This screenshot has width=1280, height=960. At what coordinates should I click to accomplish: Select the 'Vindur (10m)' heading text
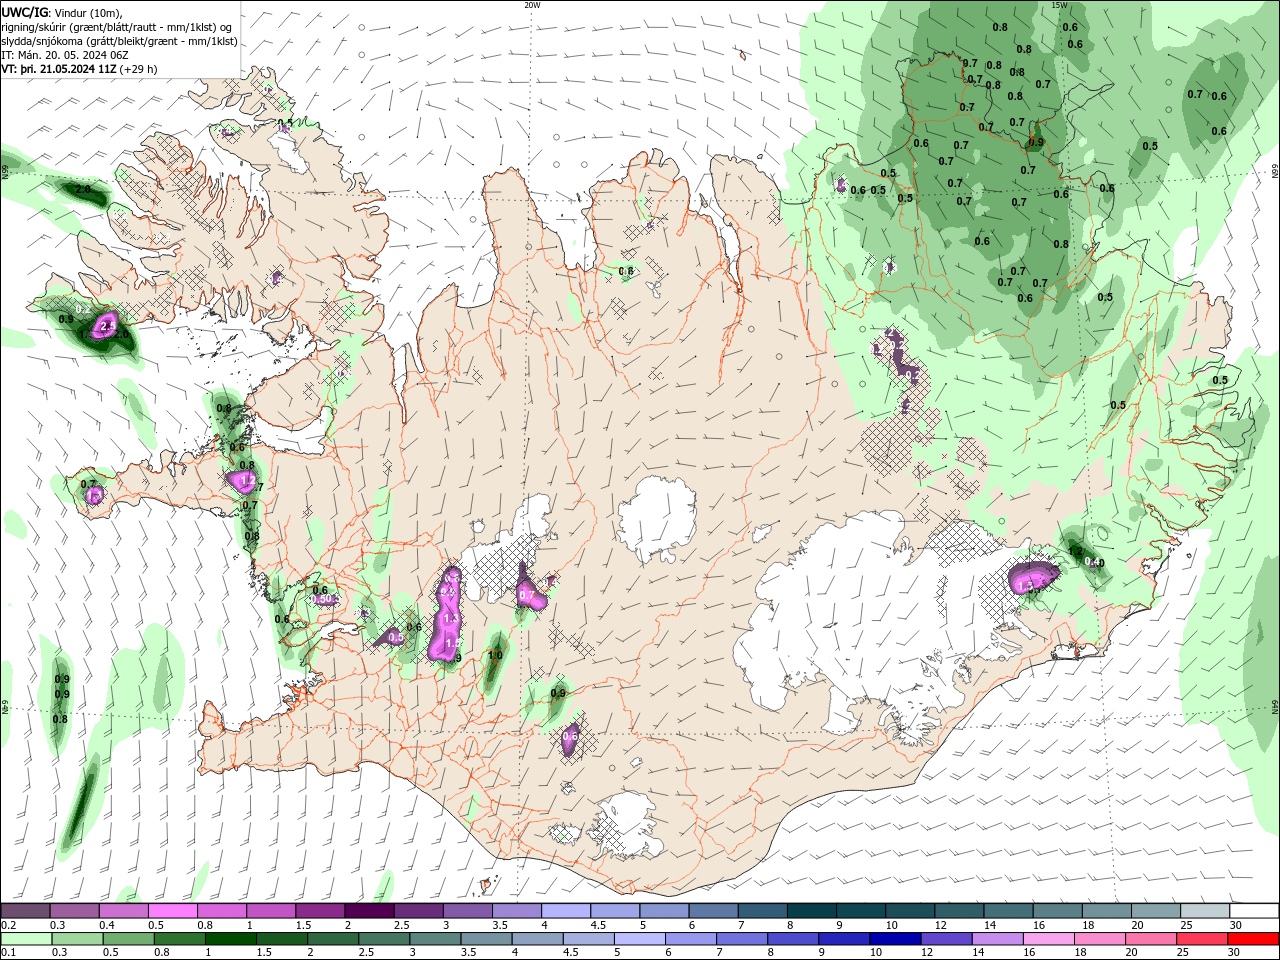pos(88,12)
